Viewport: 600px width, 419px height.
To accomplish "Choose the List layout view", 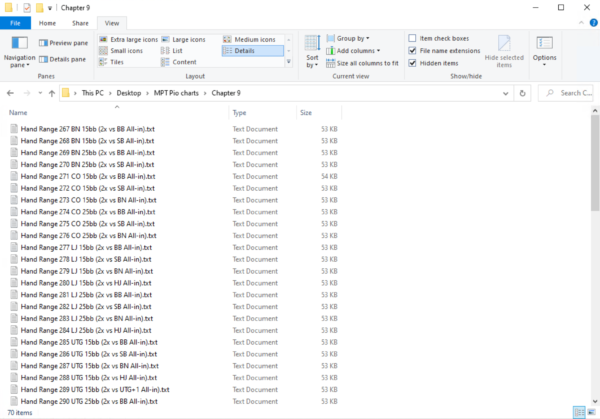I will click(x=176, y=50).
